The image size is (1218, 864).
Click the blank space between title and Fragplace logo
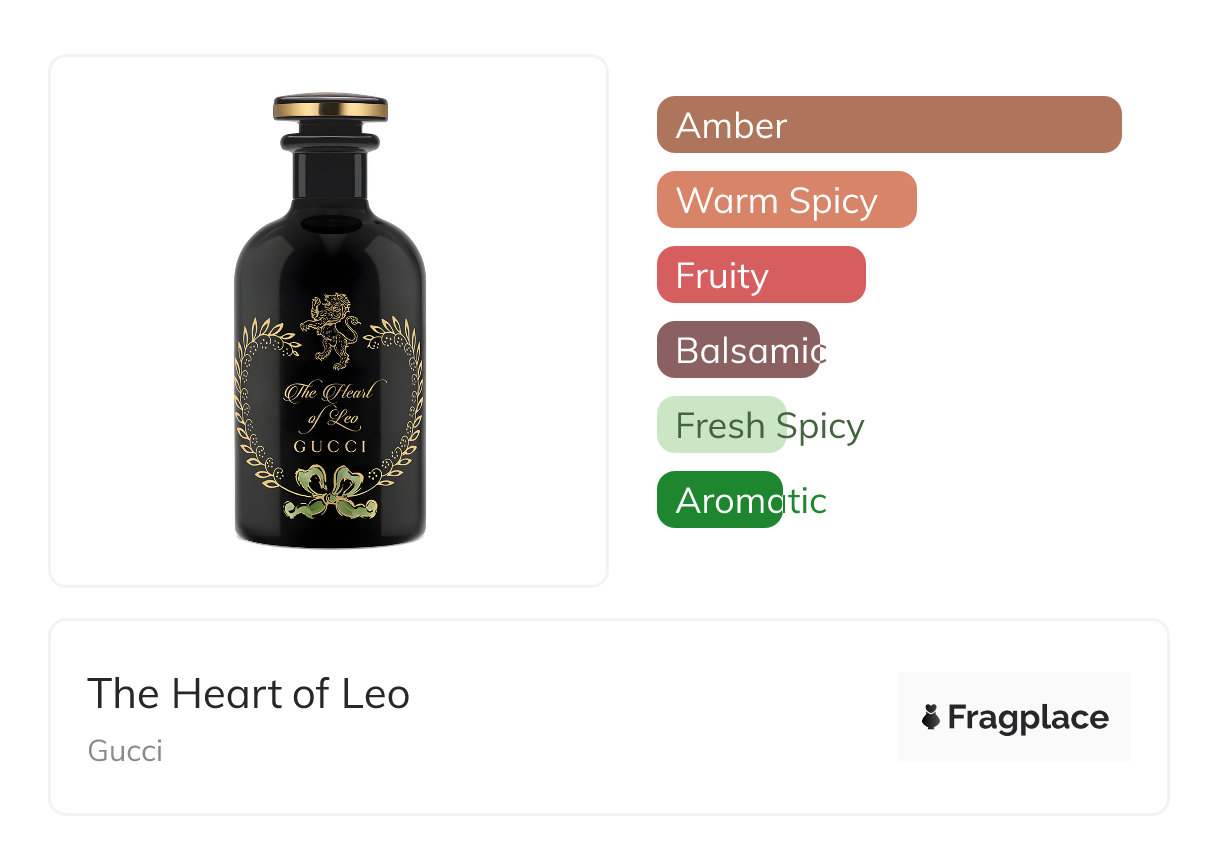tap(650, 717)
